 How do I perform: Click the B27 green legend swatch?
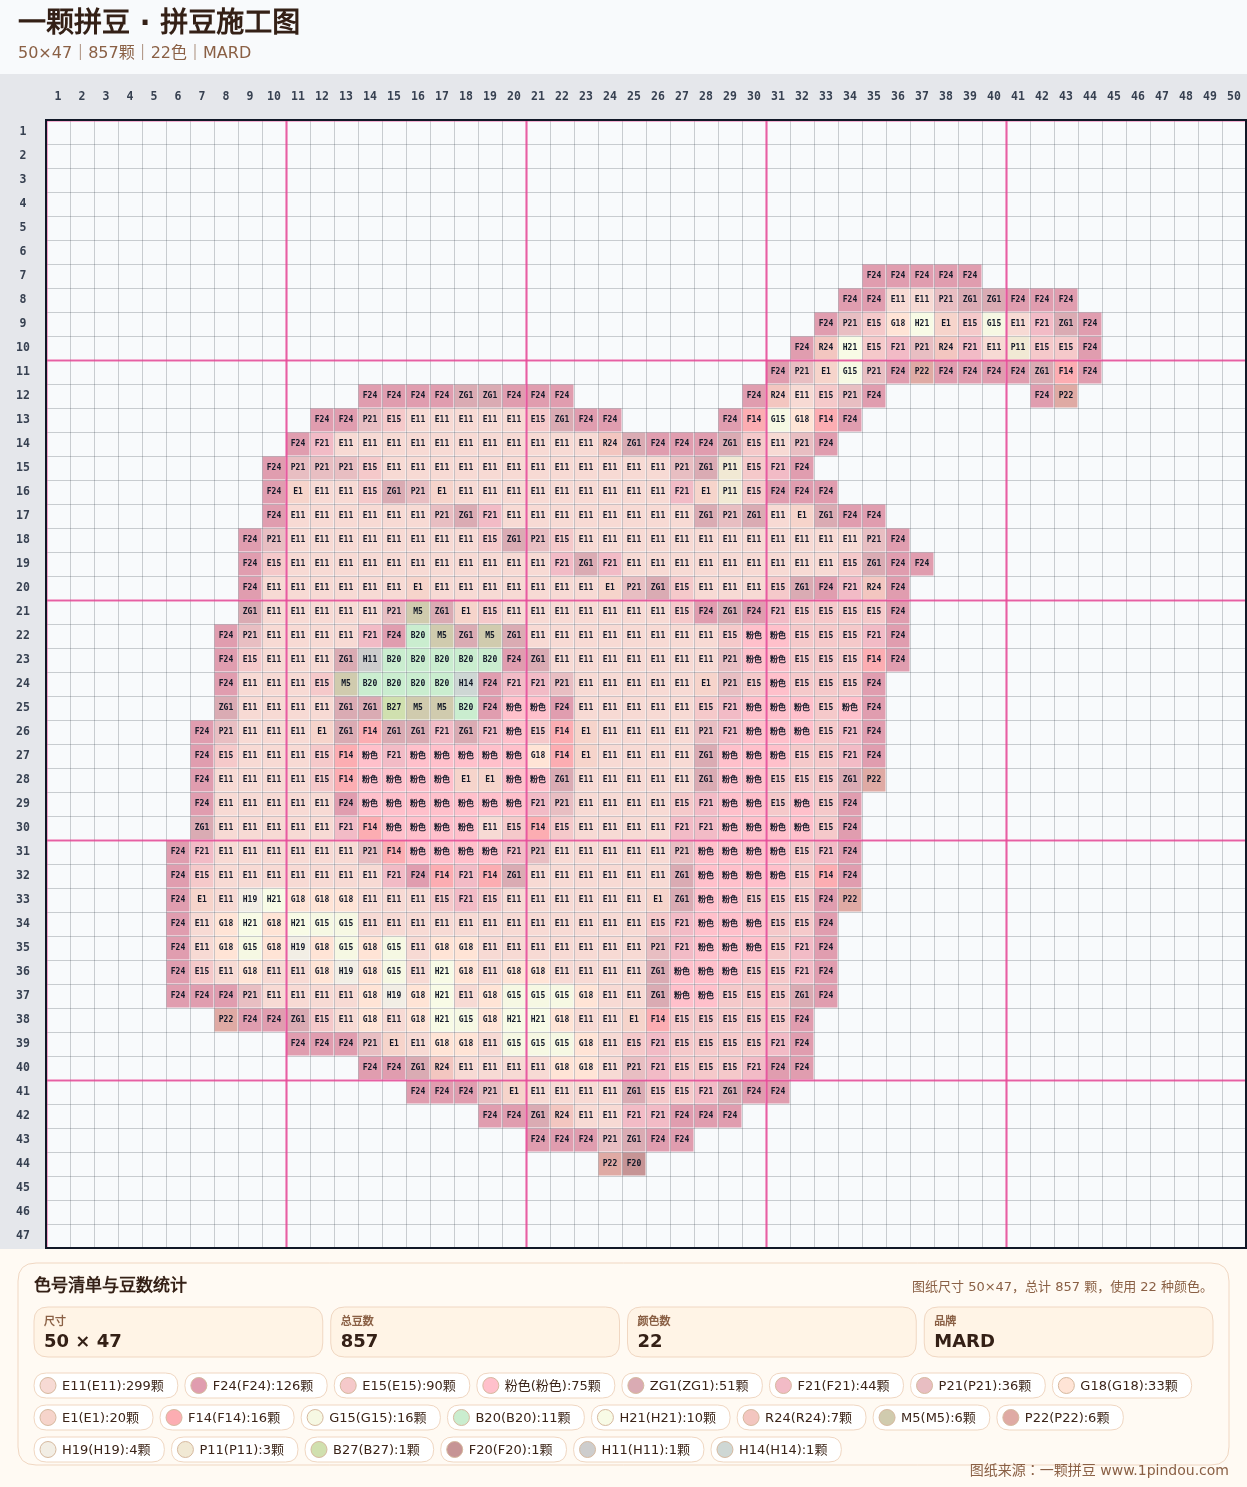(x=319, y=1450)
